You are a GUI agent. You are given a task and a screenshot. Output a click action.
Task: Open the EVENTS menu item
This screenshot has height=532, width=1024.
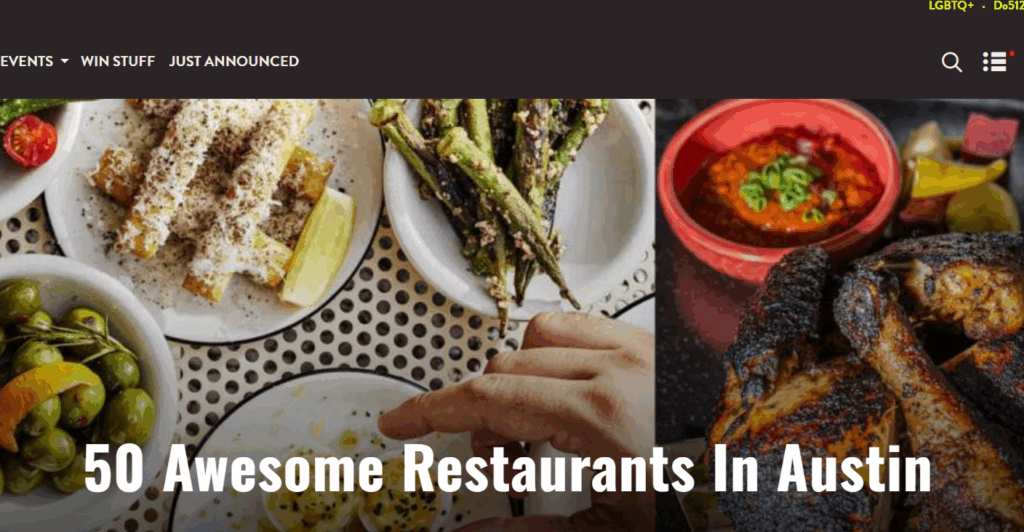click(x=27, y=61)
